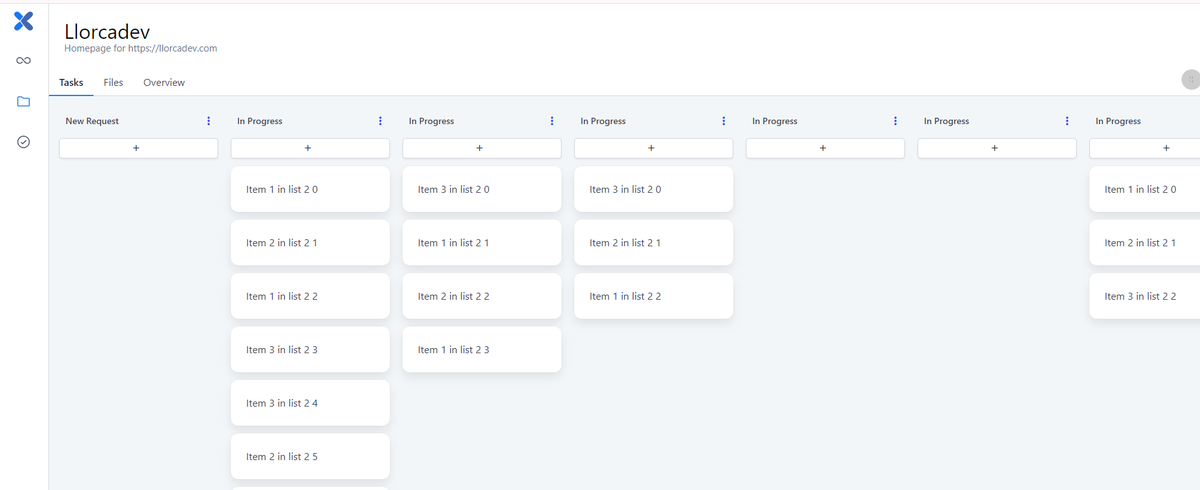The height and width of the screenshot is (490, 1200).
Task: Click the 'Homepage for https://llorcadev.com' subtitle
Action: (141, 48)
